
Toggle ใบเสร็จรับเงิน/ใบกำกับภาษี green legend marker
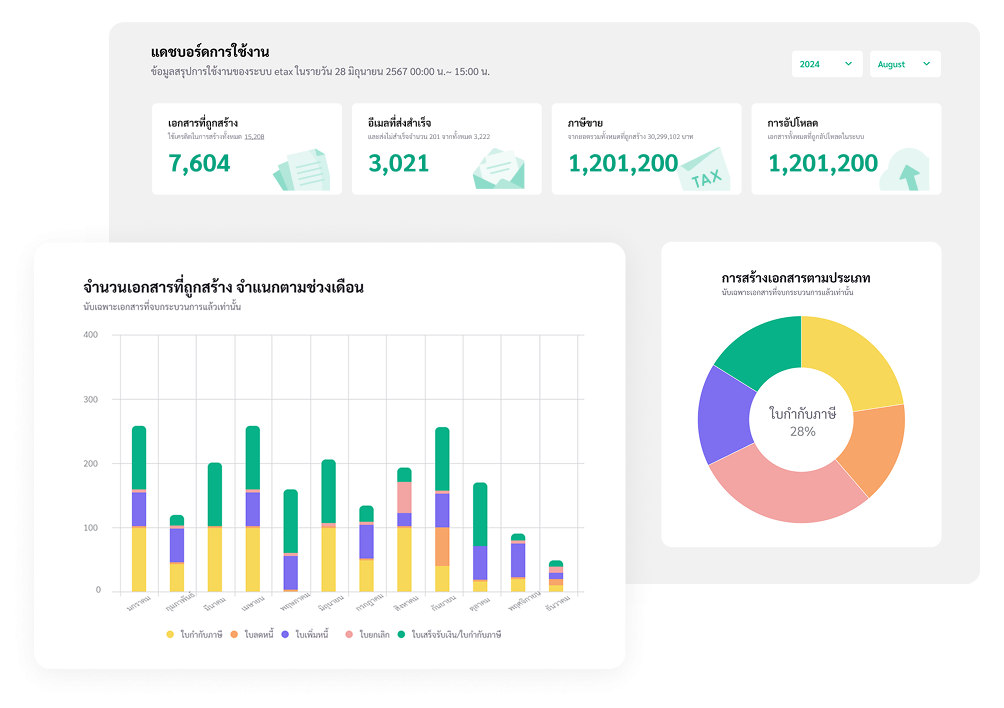(x=401, y=635)
